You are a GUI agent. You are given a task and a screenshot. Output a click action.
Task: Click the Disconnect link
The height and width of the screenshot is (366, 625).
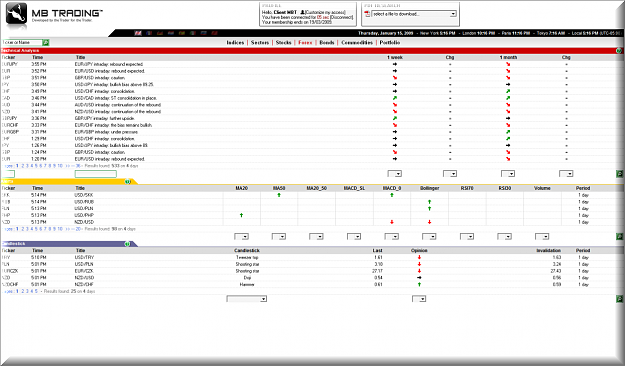342,18
